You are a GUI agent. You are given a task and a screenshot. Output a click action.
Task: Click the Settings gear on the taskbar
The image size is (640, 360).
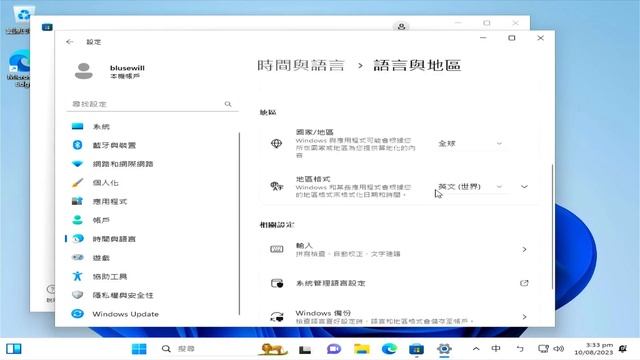point(444,349)
